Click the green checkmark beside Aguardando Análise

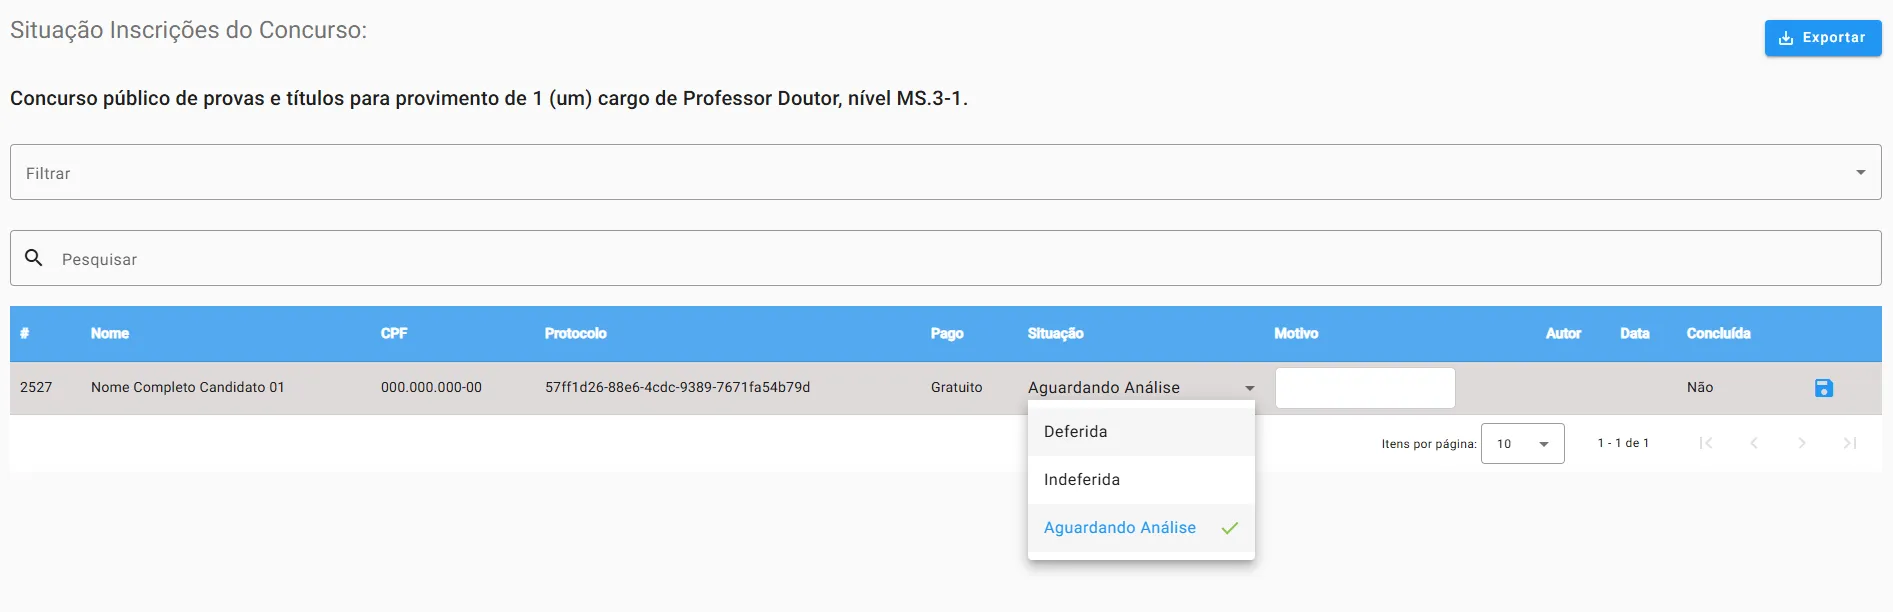point(1230,528)
